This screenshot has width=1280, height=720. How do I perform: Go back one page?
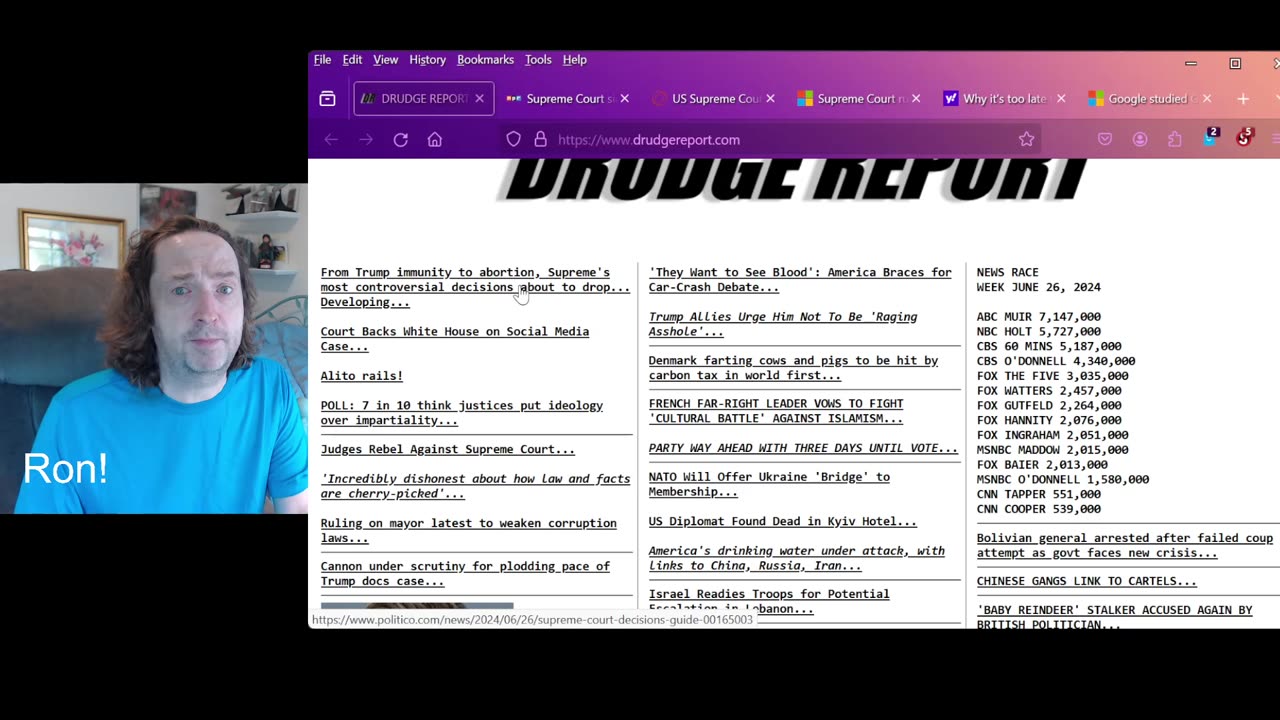coord(331,140)
